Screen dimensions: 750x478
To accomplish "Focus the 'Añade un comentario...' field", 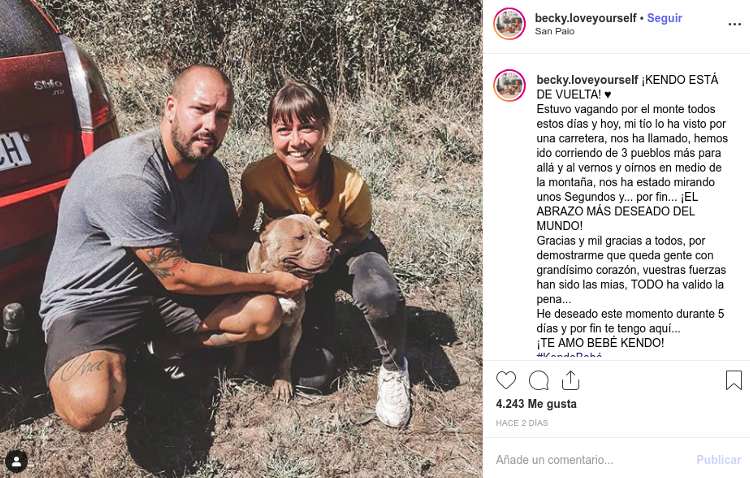I will (593, 460).
